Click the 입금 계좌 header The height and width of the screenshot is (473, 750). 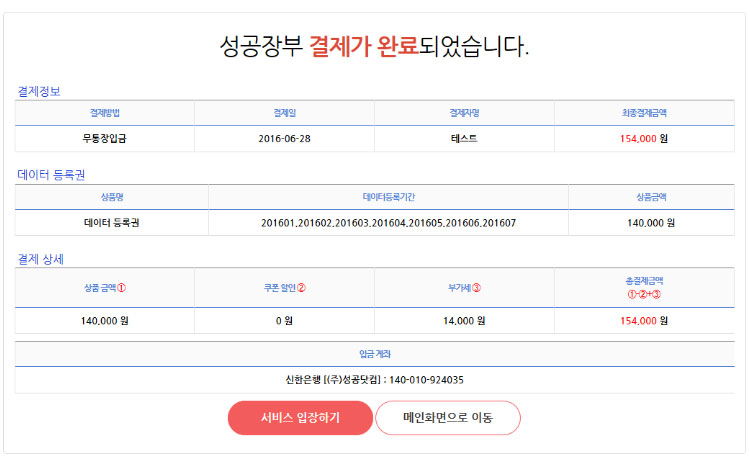coord(375,354)
